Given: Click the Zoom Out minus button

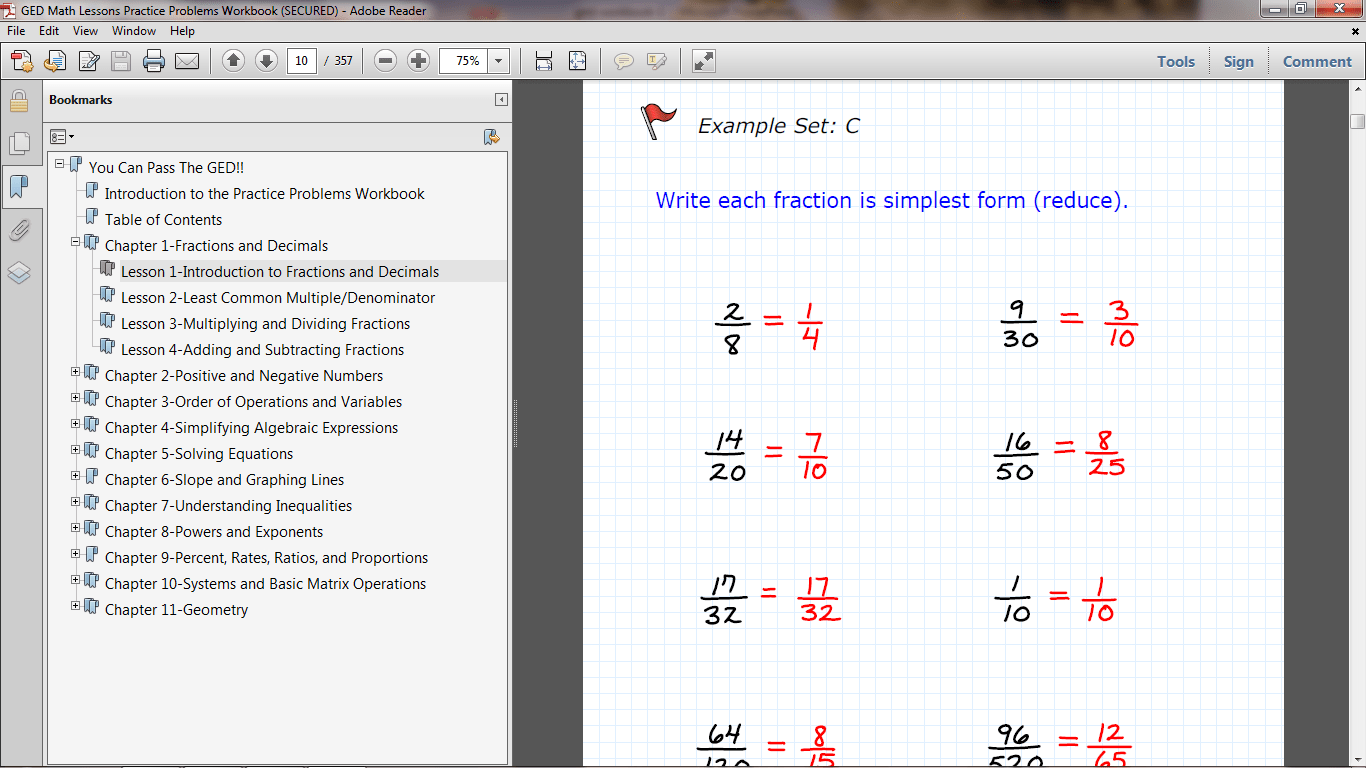Looking at the screenshot, I should point(386,61).
